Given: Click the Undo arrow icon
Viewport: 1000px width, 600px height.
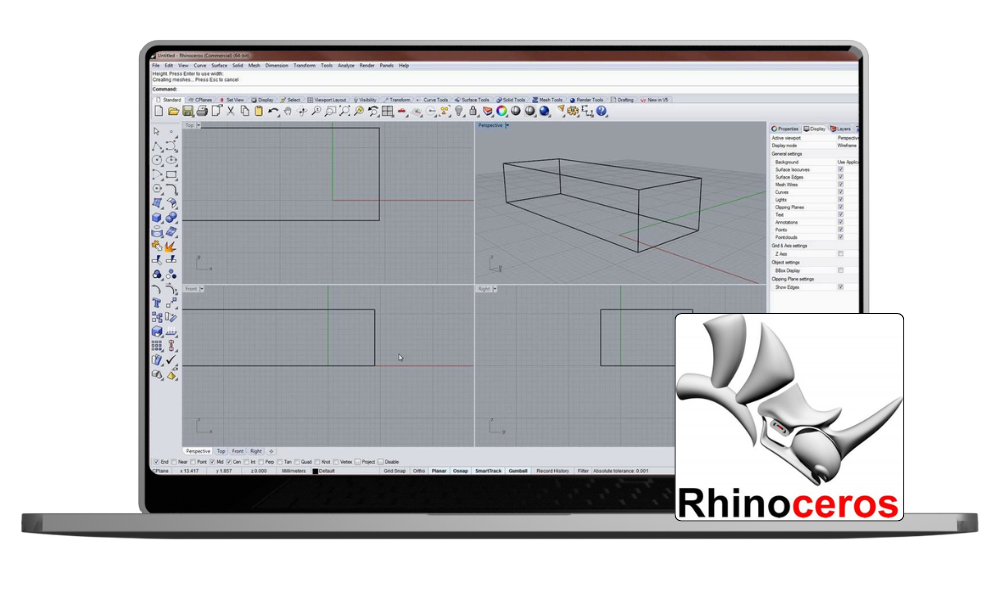Looking at the screenshot, I should (272, 111).
